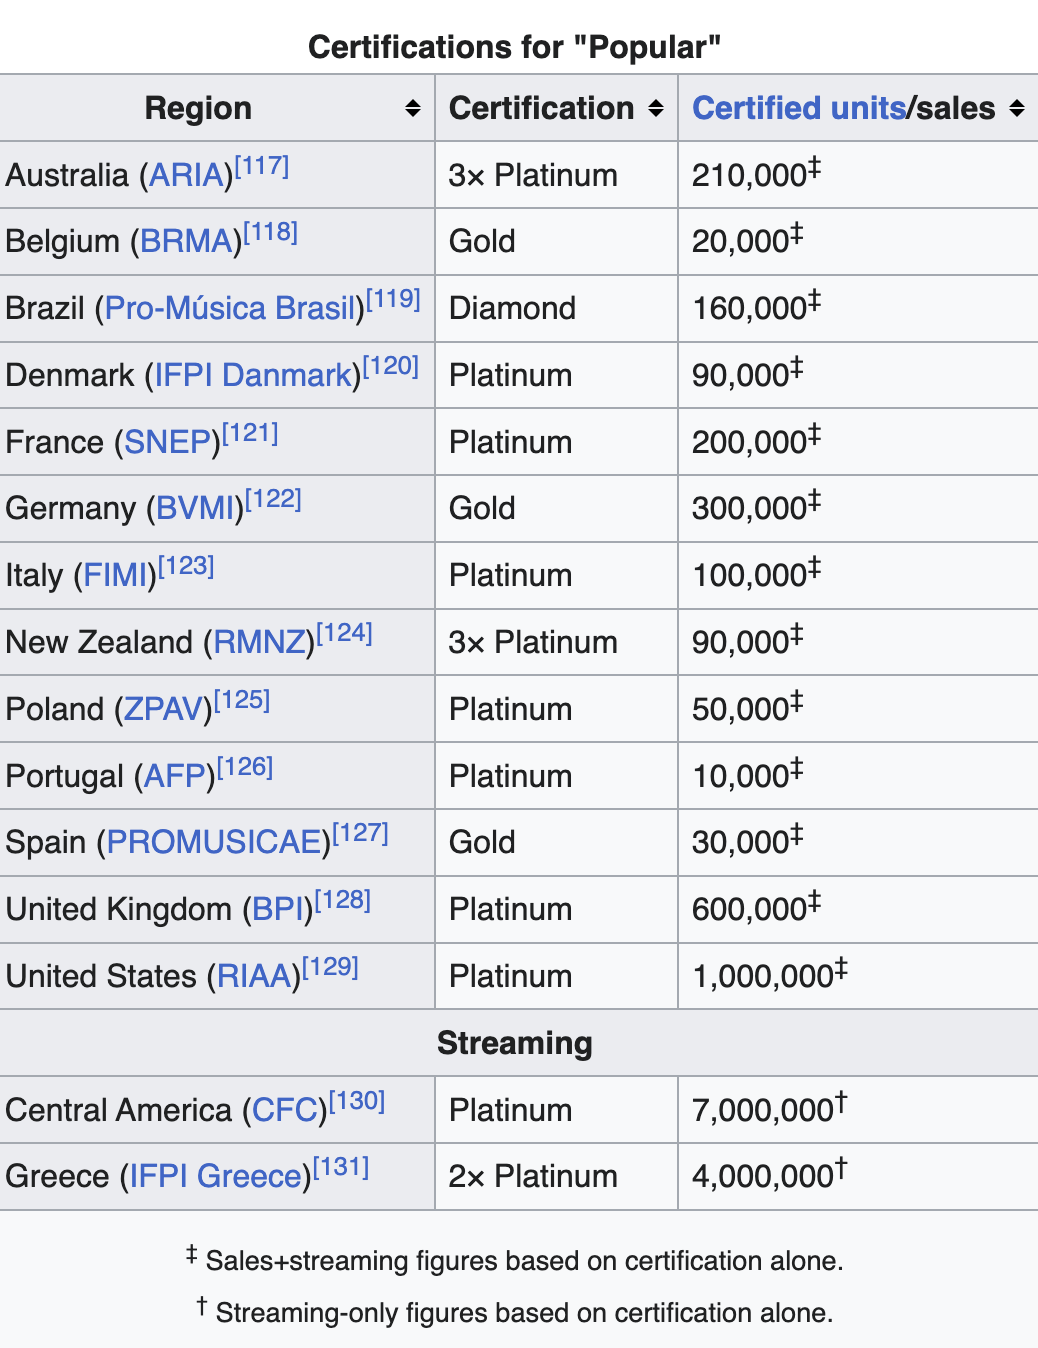Follow the IFPI Danmark link
The height and width of the screenshot is (1348, 1038).
pyautogui.click(x=253, y=376)
